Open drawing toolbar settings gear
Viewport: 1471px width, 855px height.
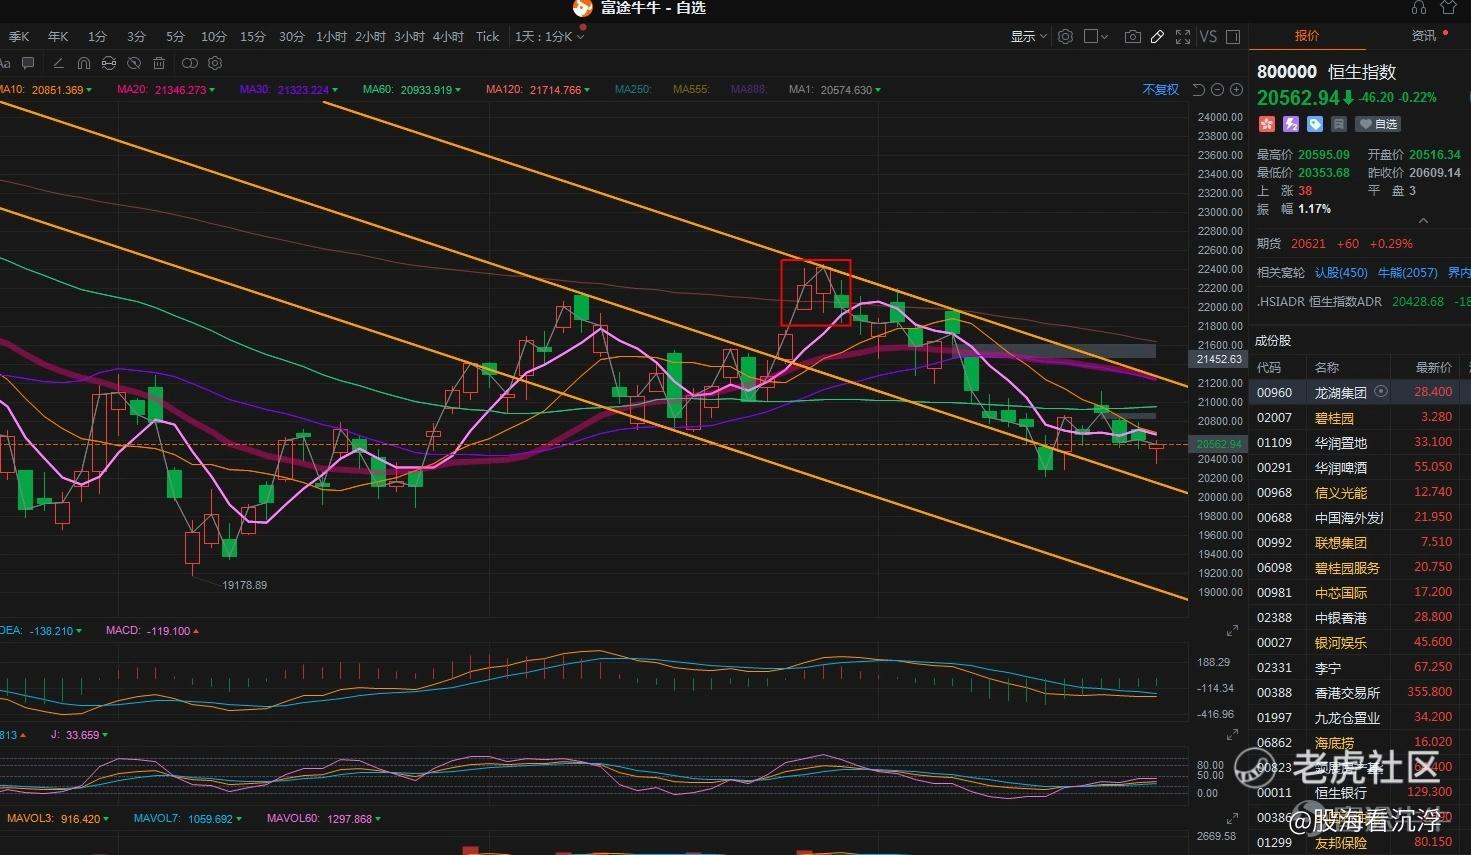pyautogui.click(x=215, y=63)
